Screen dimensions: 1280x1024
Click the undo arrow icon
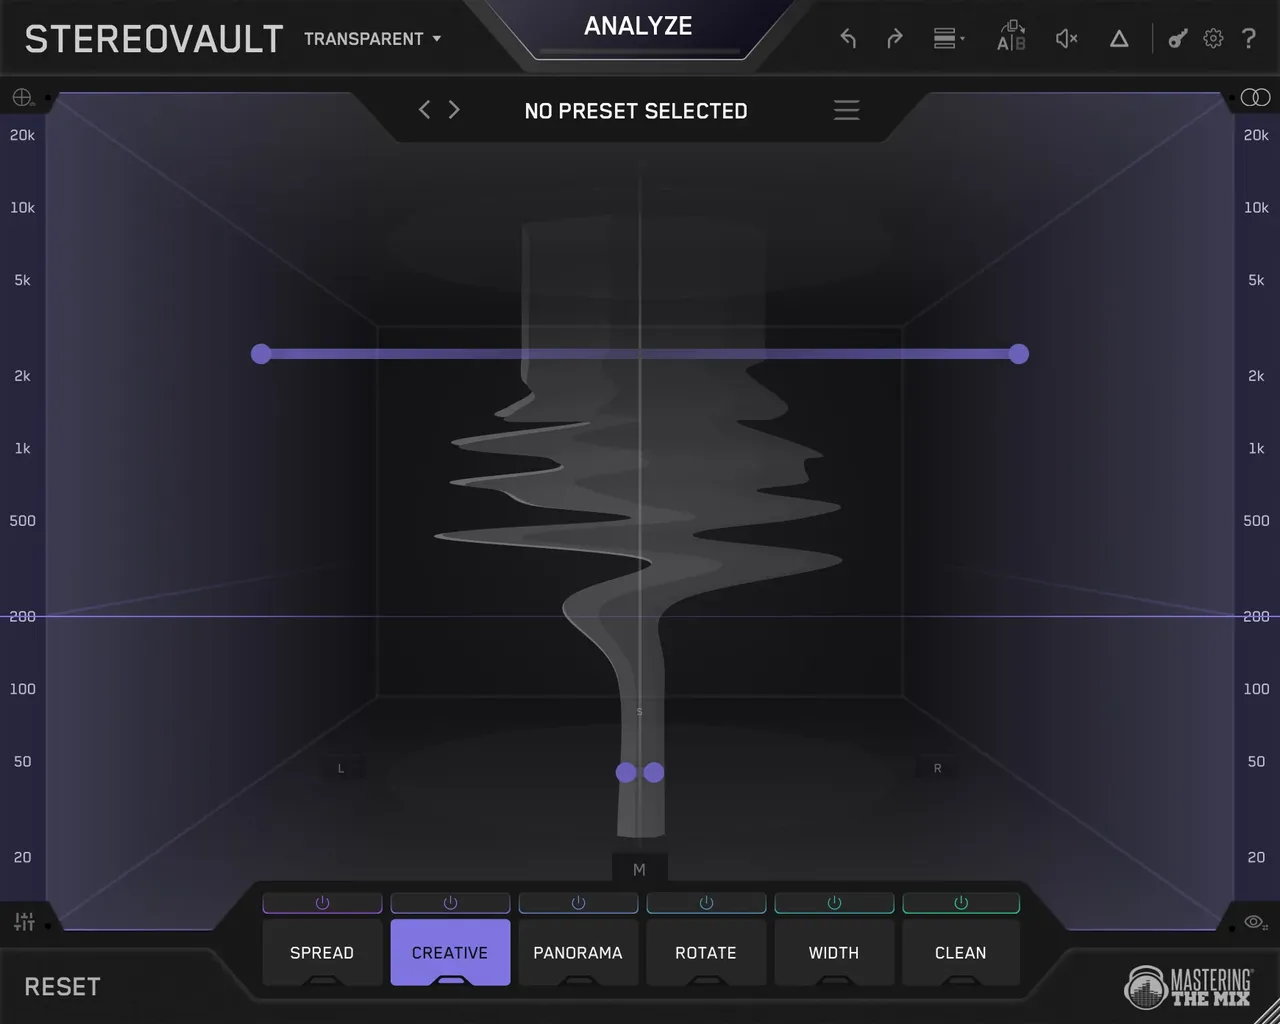[848, 39]
